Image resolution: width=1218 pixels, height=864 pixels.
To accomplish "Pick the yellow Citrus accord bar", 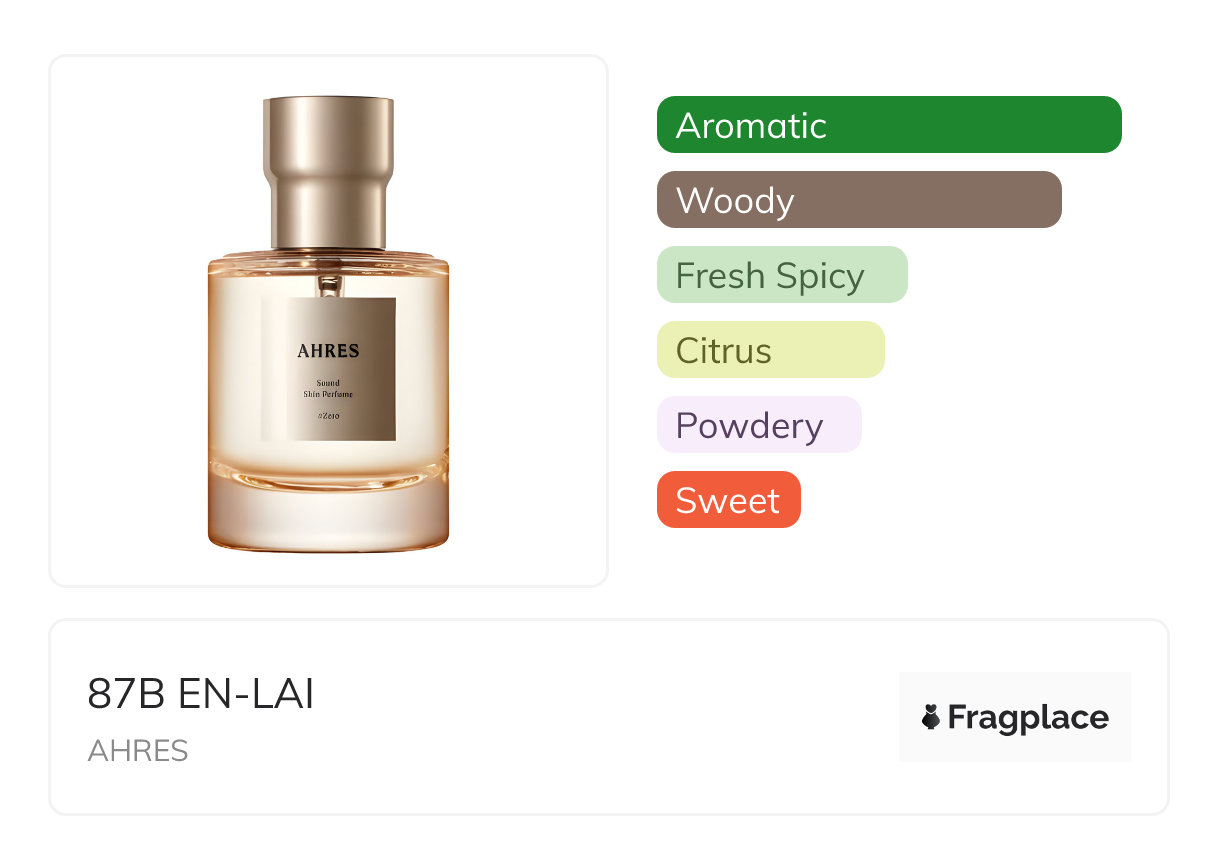I will click(771, 350).
